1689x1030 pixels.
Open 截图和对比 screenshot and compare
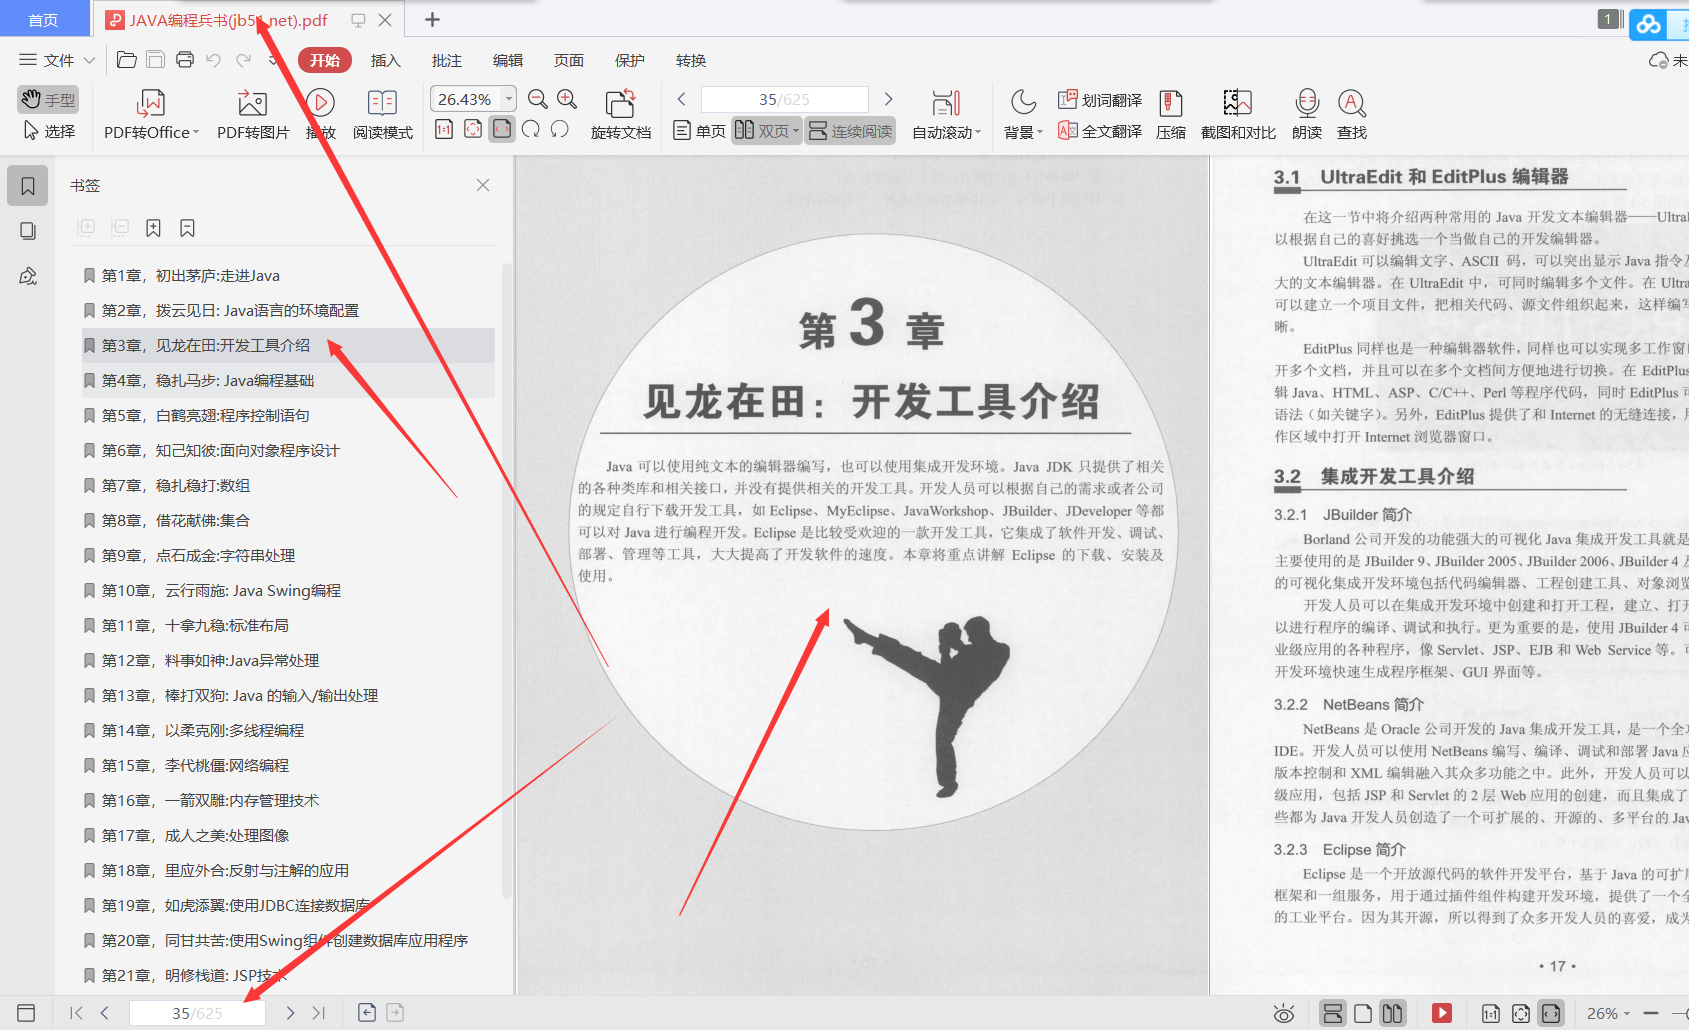(x=1238, y=115)
